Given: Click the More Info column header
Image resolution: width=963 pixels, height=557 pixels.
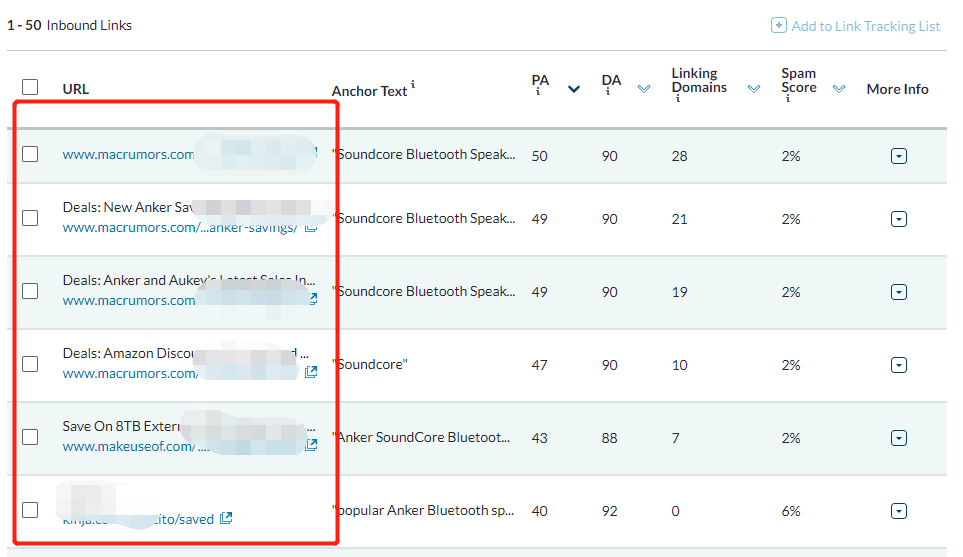Looking at the screenshot, I should click(897, 89).
